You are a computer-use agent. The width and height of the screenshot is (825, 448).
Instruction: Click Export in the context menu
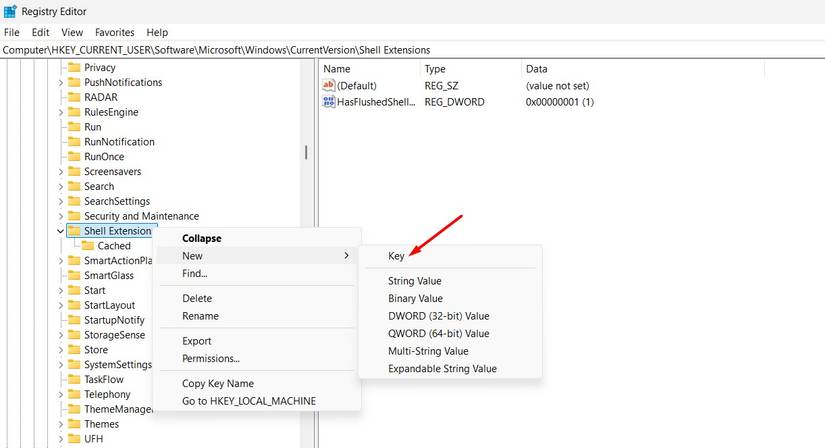(257, 341)
